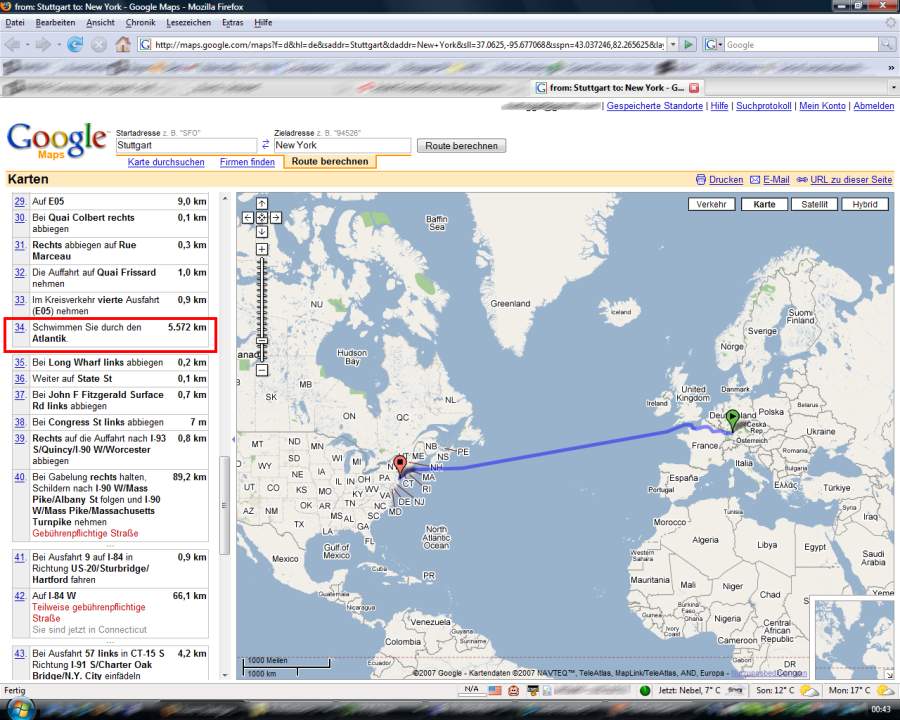Open the Bearbeiten menu
Viewport: 900px width, 720px height.
coord(55,23)
